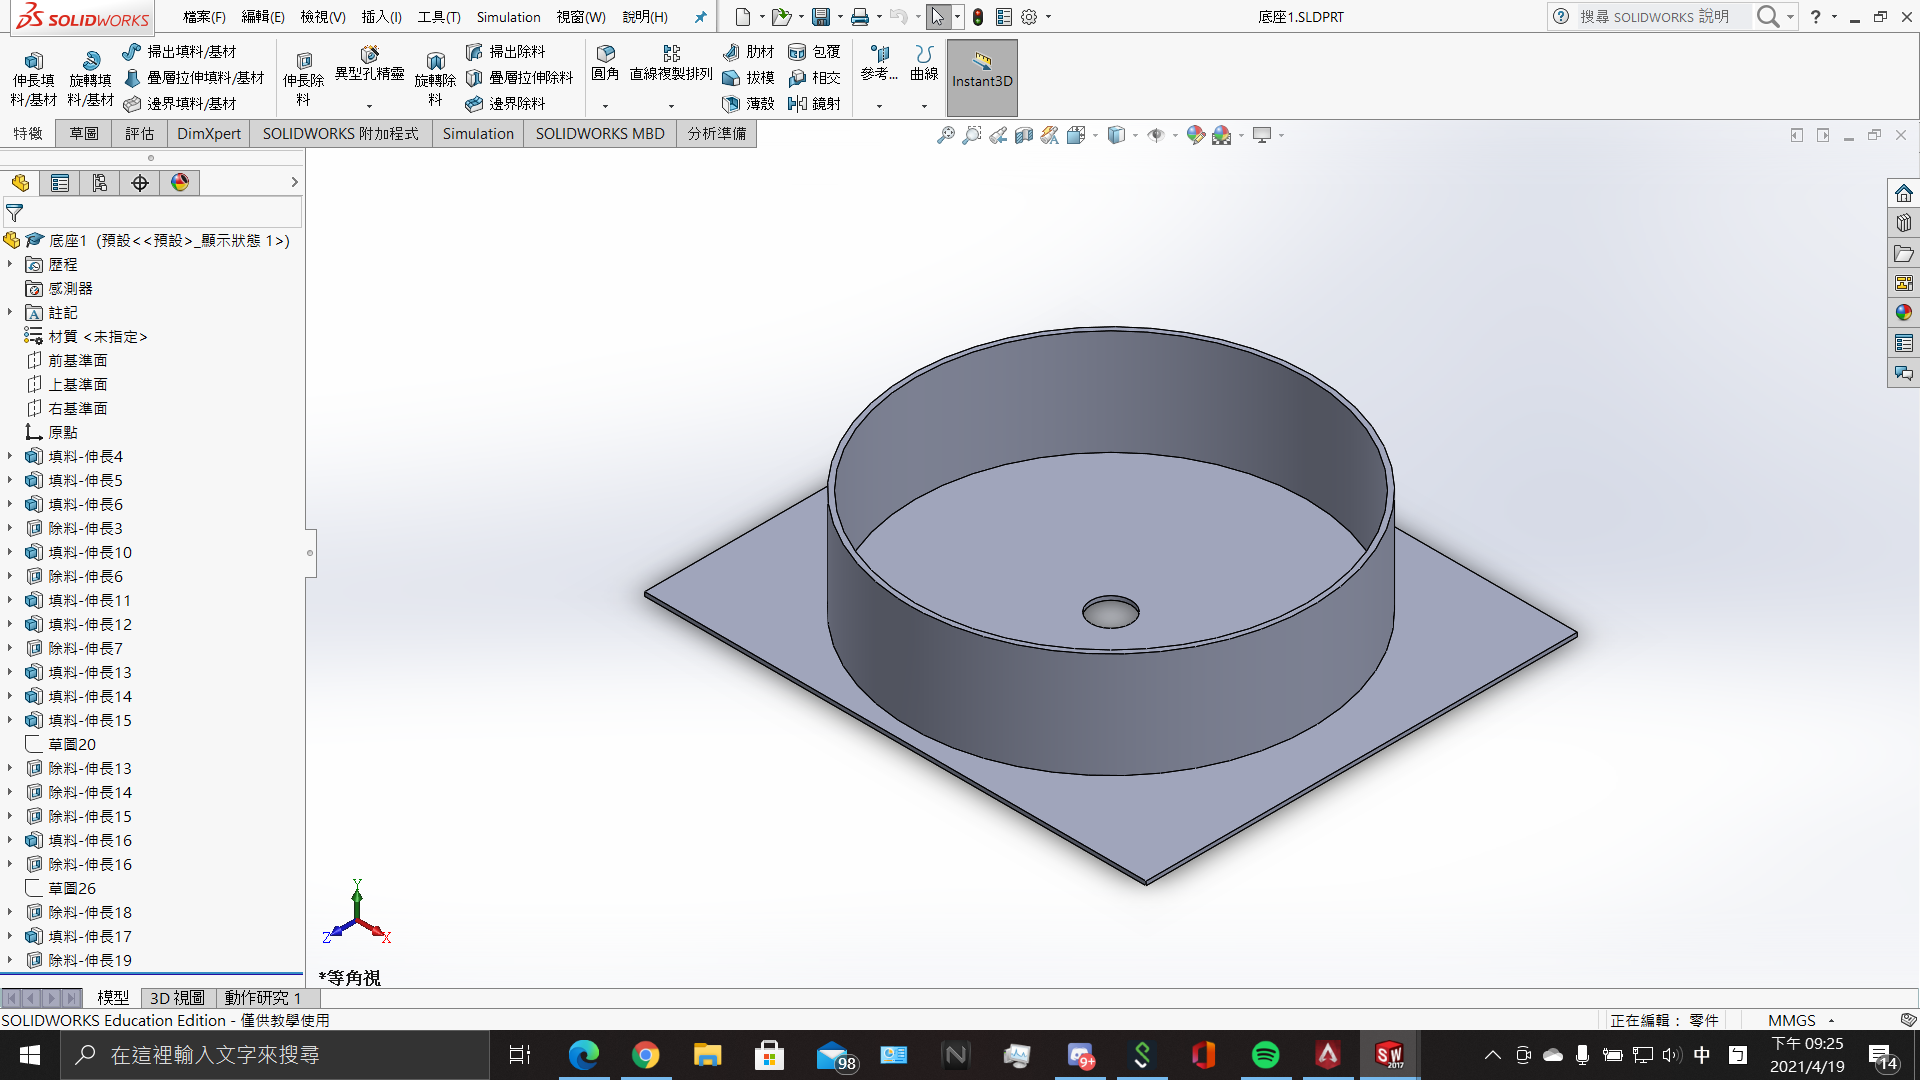This screenshot has width=1920, height=1080.
Task: Expand the 填料-伸長4 feature node
Action: pyautogui.click(x=10, y=457)
